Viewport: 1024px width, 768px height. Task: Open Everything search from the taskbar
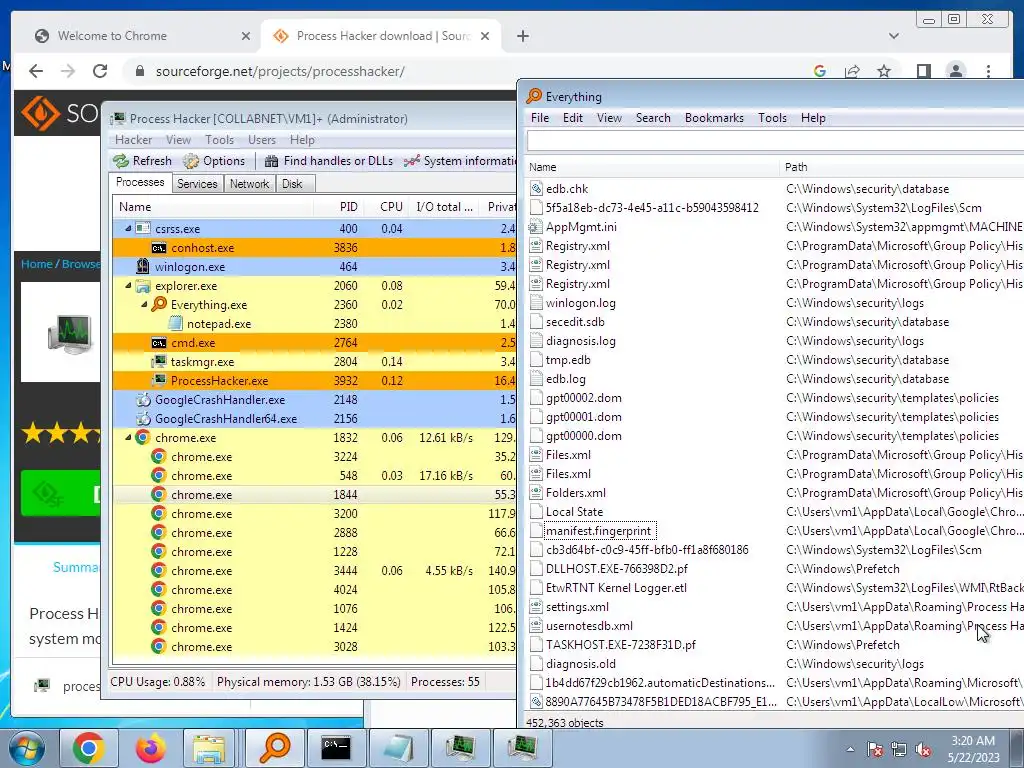click(x=274, y=748)
